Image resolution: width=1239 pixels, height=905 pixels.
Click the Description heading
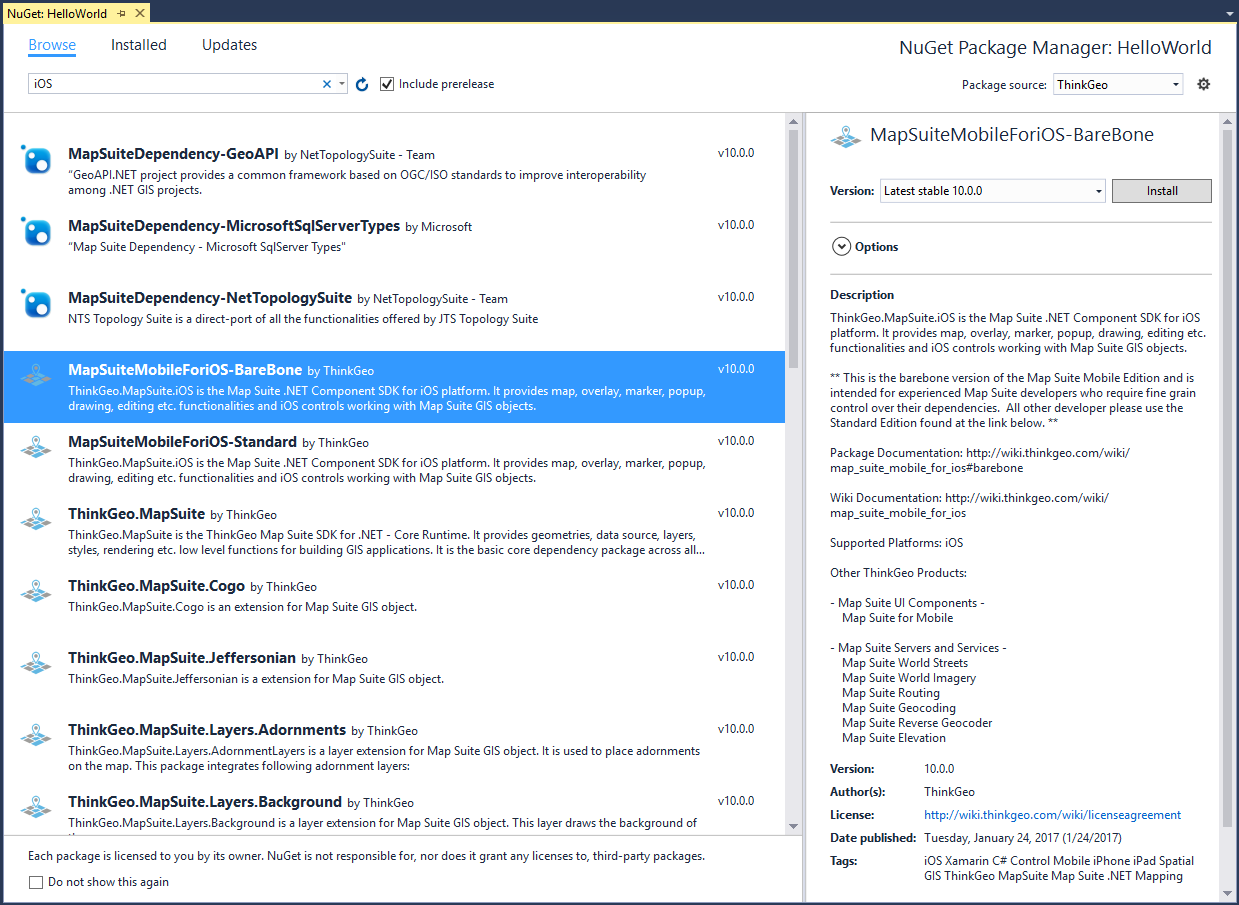[862, 295]
